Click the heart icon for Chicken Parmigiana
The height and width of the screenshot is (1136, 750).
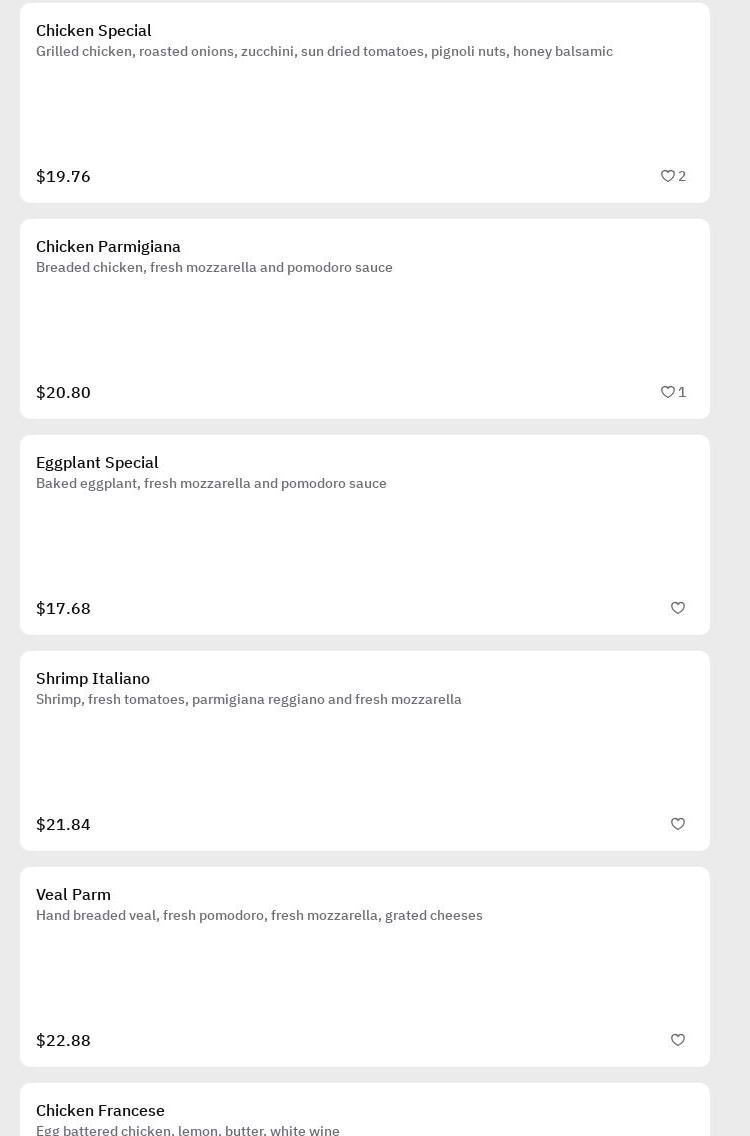click(668, 392)
